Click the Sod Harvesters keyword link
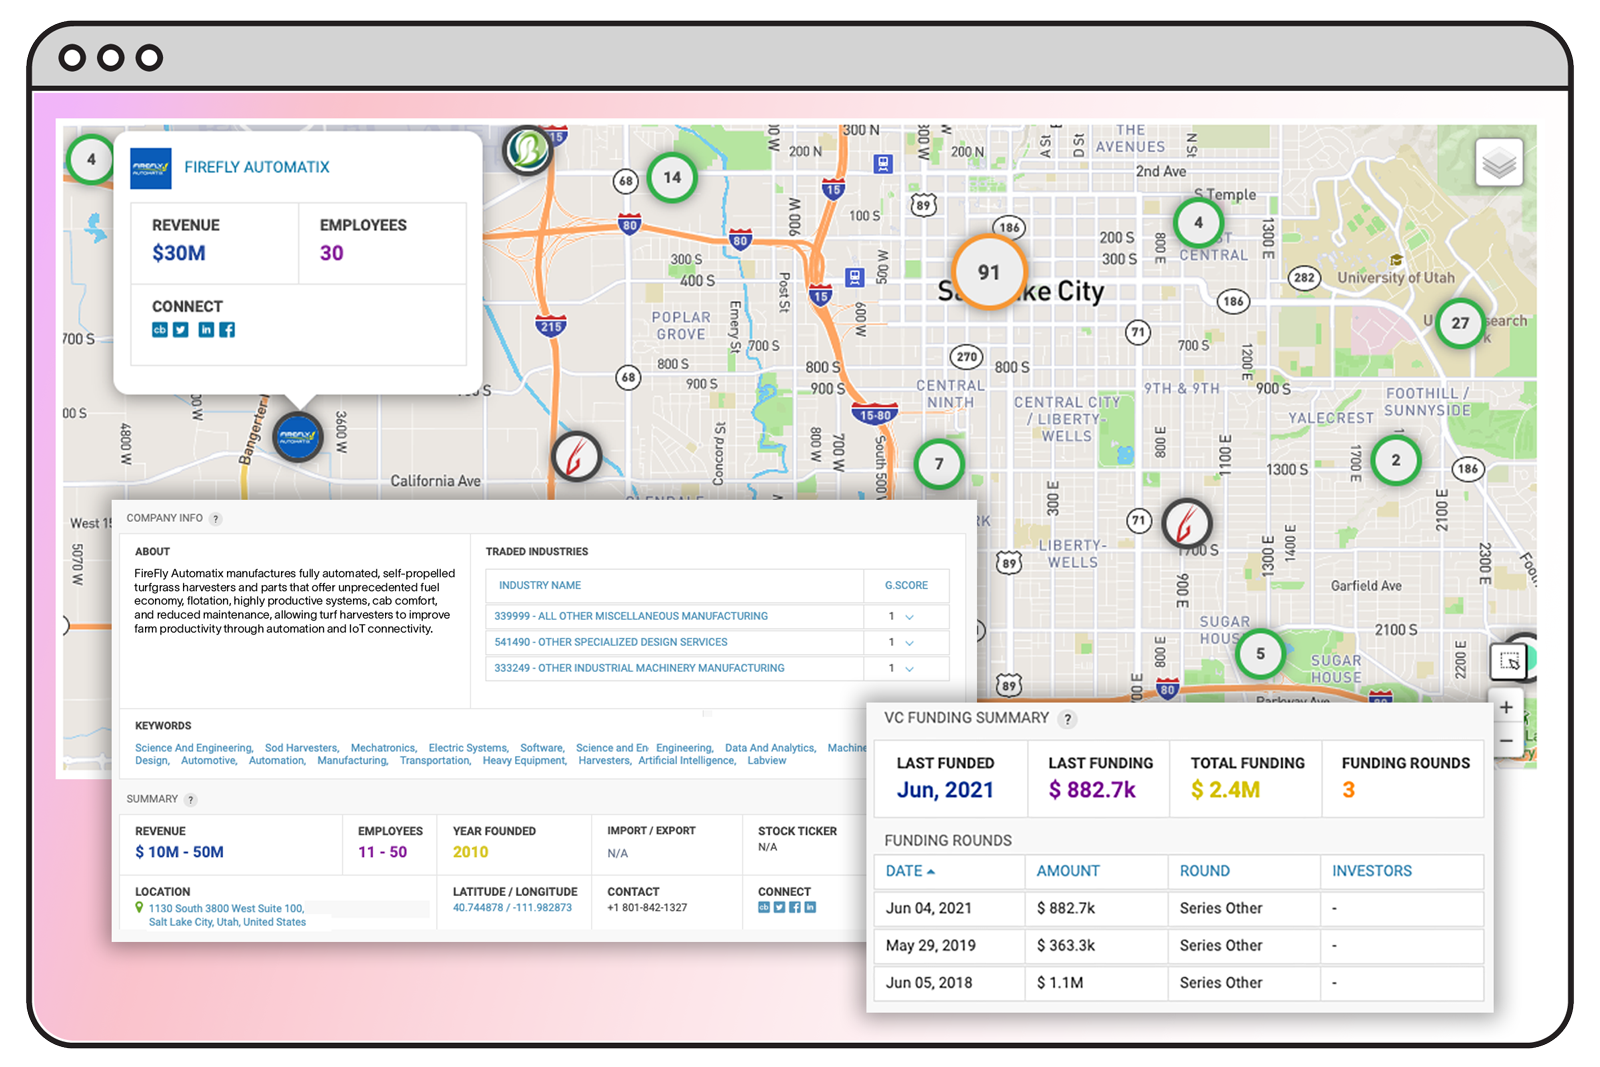 (301, 748)
